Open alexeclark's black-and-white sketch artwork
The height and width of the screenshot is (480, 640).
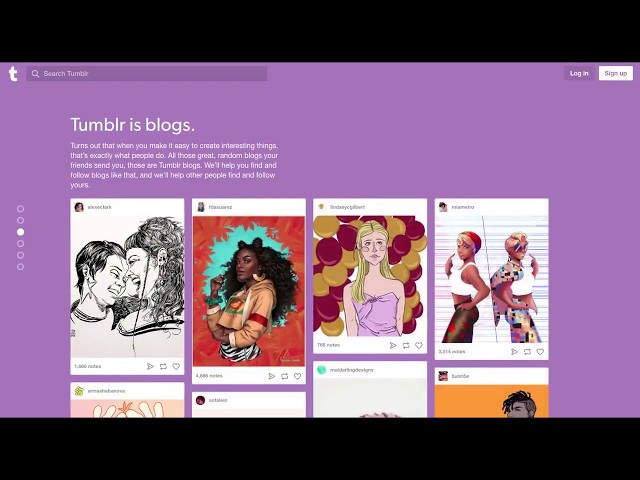[127, 287]
